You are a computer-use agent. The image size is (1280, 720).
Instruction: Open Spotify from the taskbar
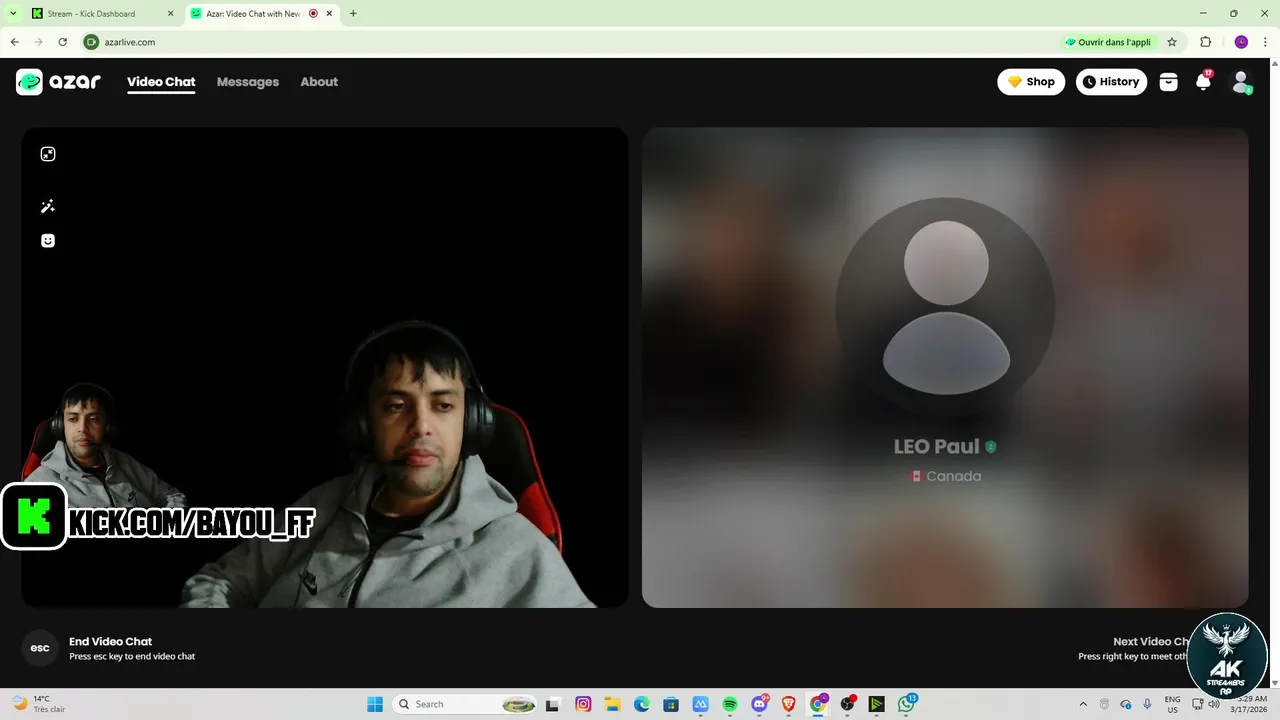(730, 704)
